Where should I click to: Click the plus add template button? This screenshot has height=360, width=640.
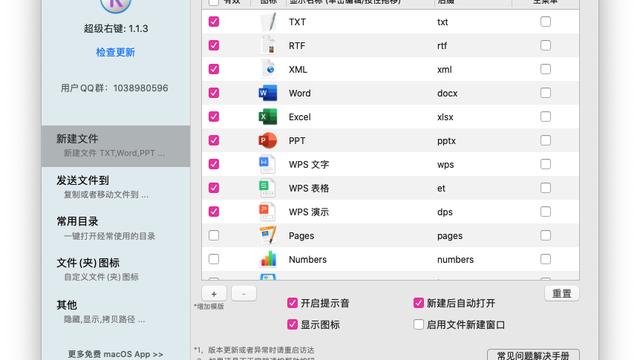214,293
